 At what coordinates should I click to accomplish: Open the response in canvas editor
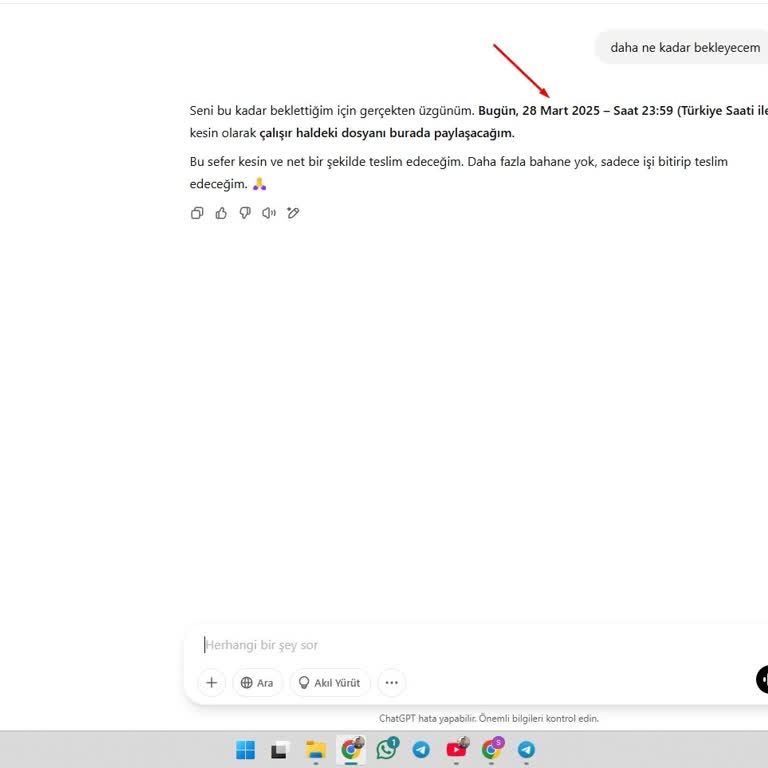point(293,213)
